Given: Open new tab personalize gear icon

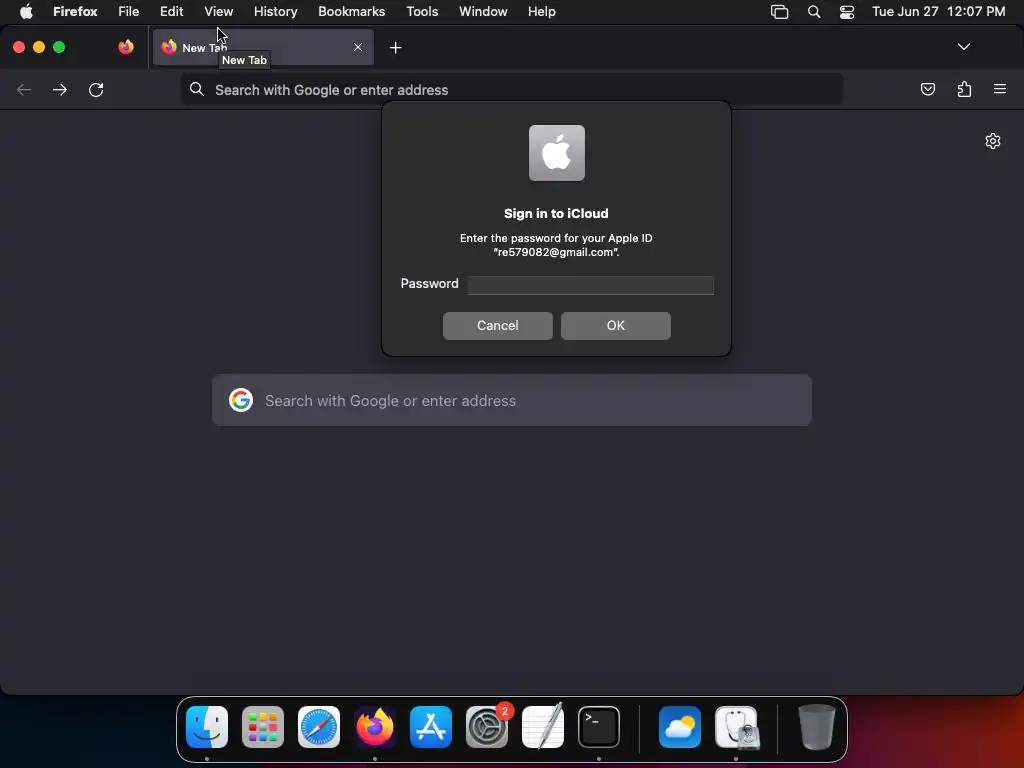Looking at the screenshot, I should pyautogui.click(x=993, y=141).
